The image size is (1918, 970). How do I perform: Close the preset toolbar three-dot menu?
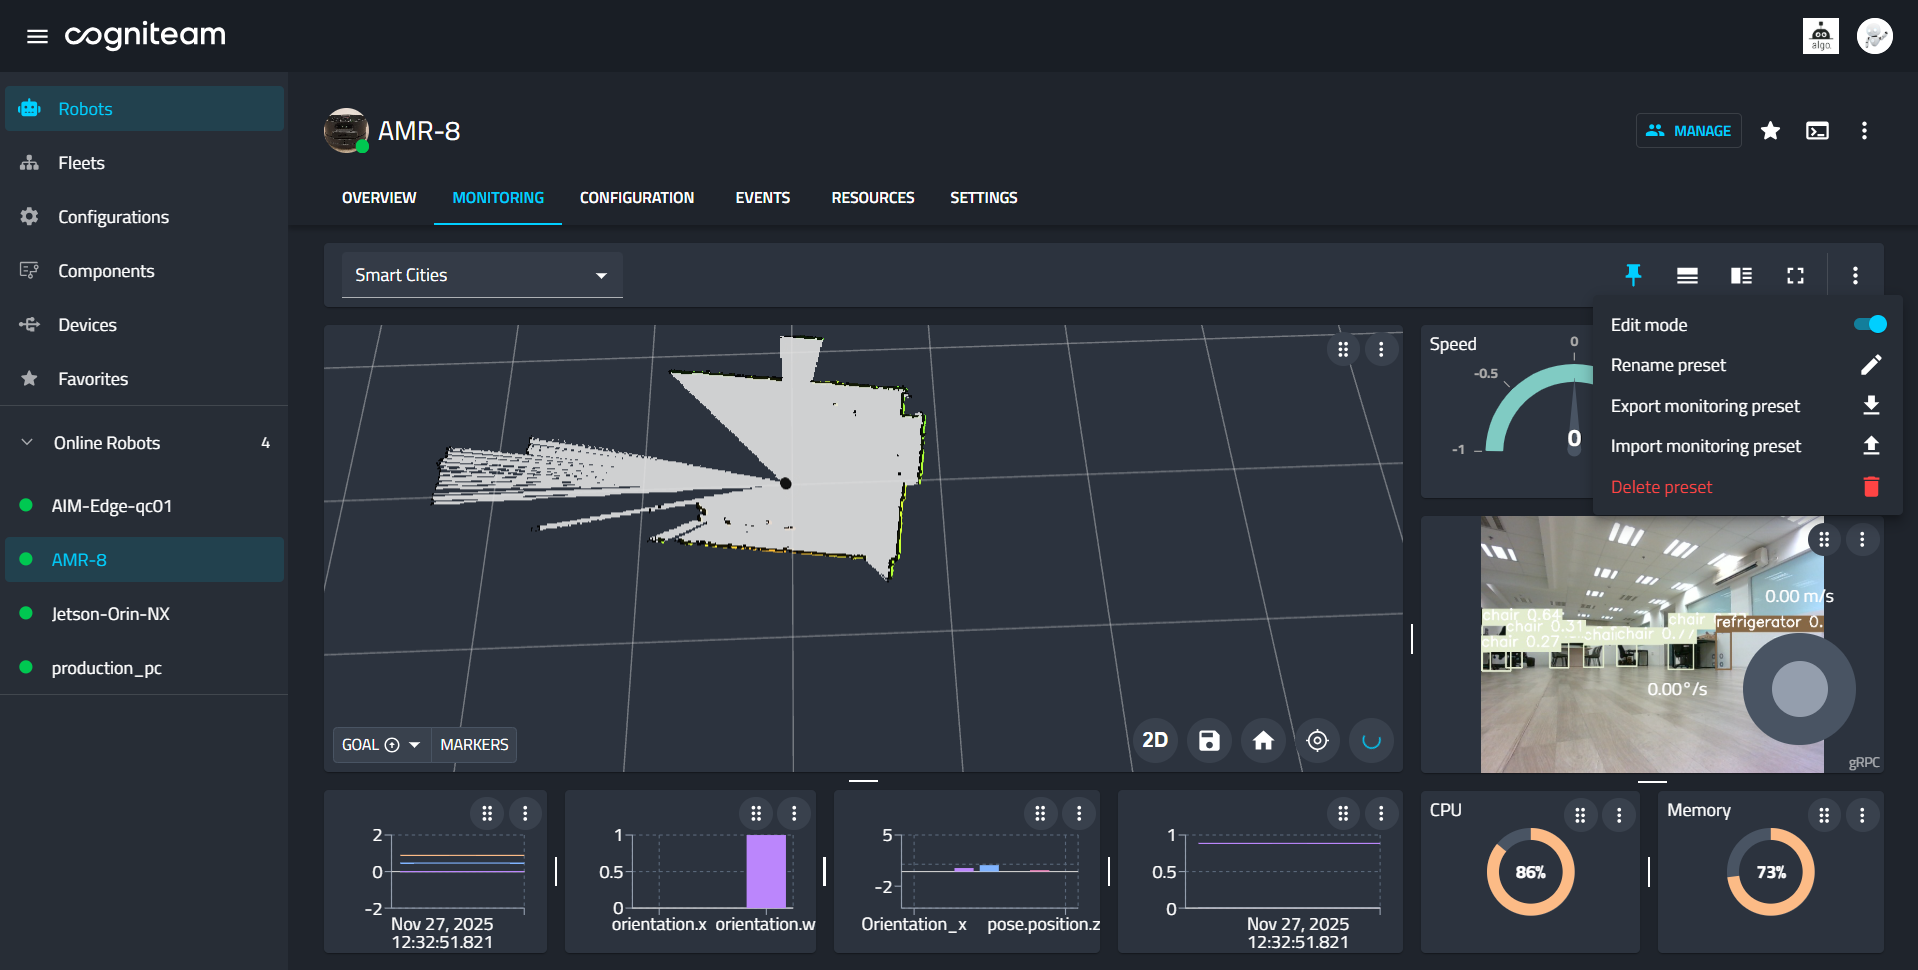(1855, 275)
